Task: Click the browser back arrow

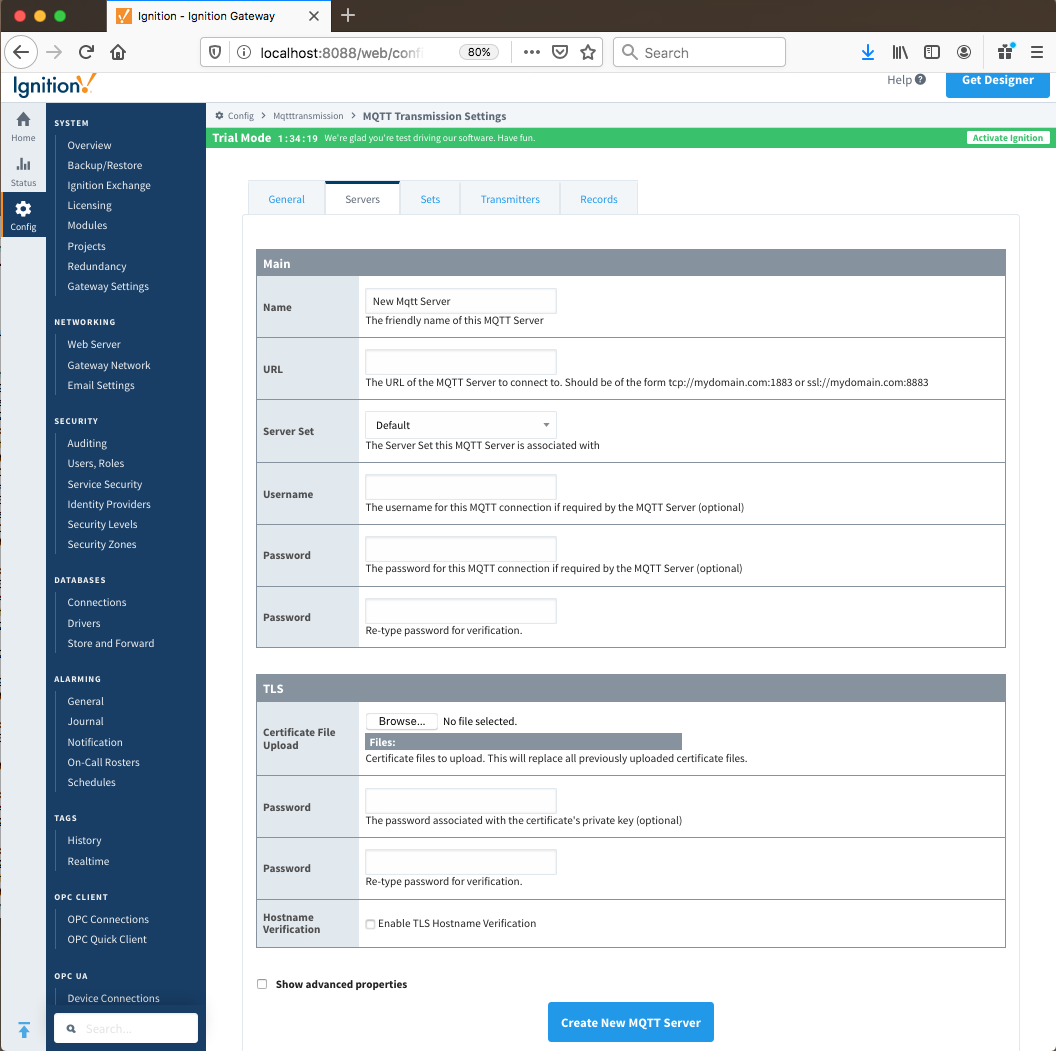Action: 21,52
